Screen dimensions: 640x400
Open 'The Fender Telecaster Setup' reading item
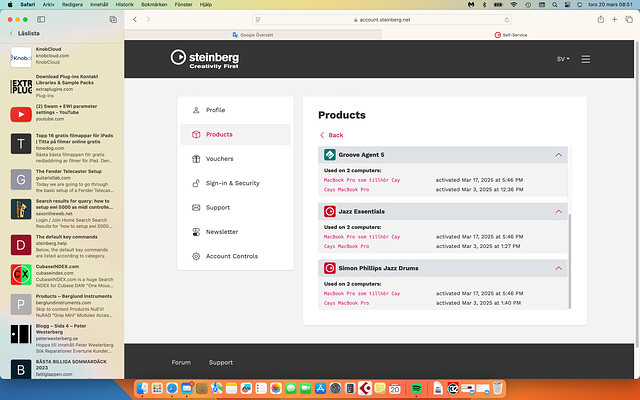click(x=62, y=181)
